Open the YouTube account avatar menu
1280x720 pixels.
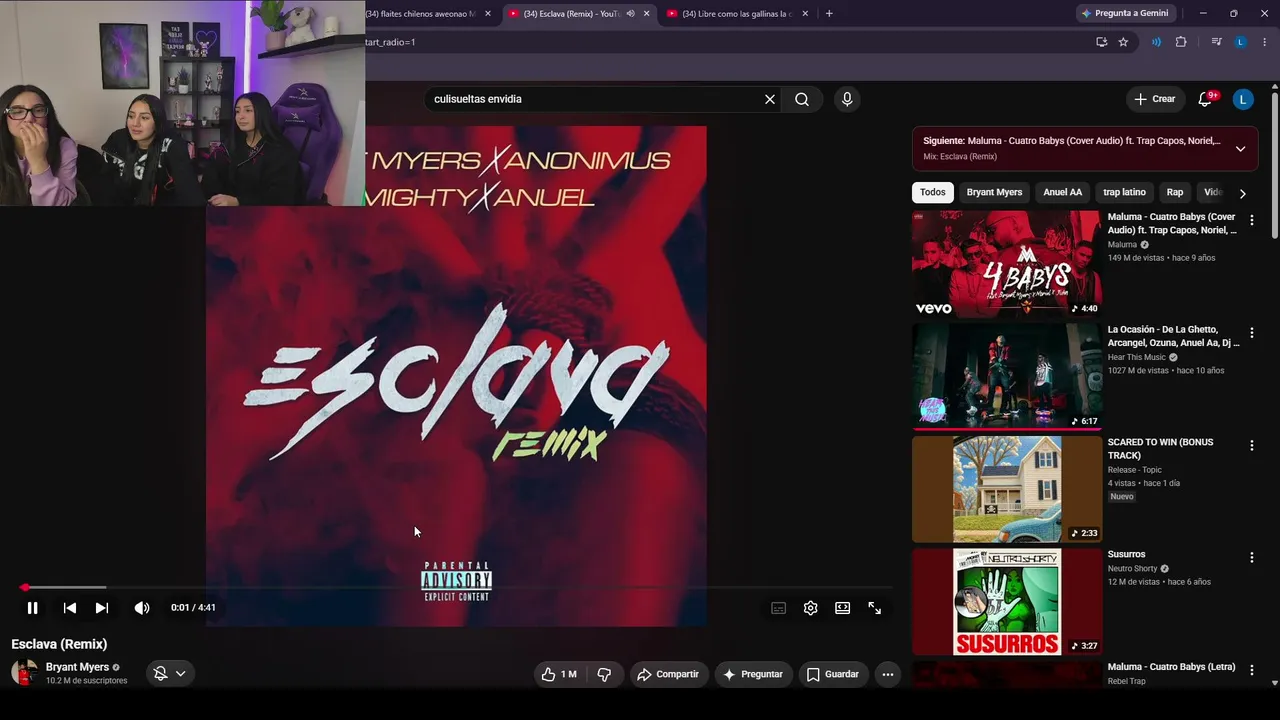(x=1243, y=99)
